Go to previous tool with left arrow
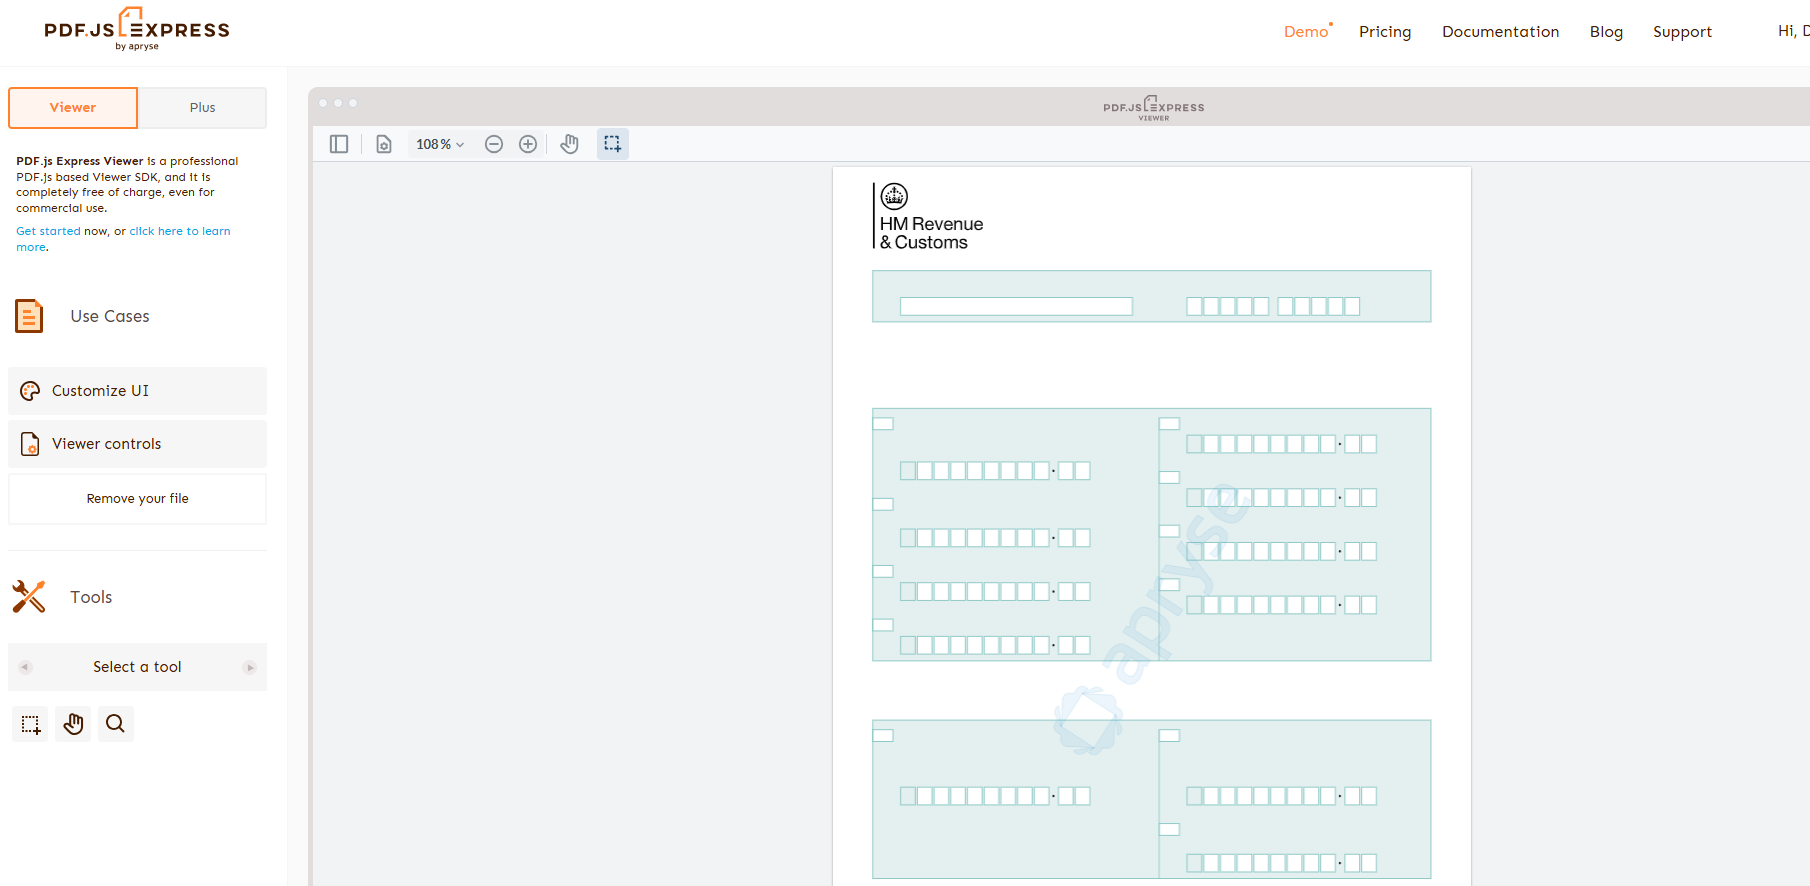1810x886 pixels. [x=25, y=667]
